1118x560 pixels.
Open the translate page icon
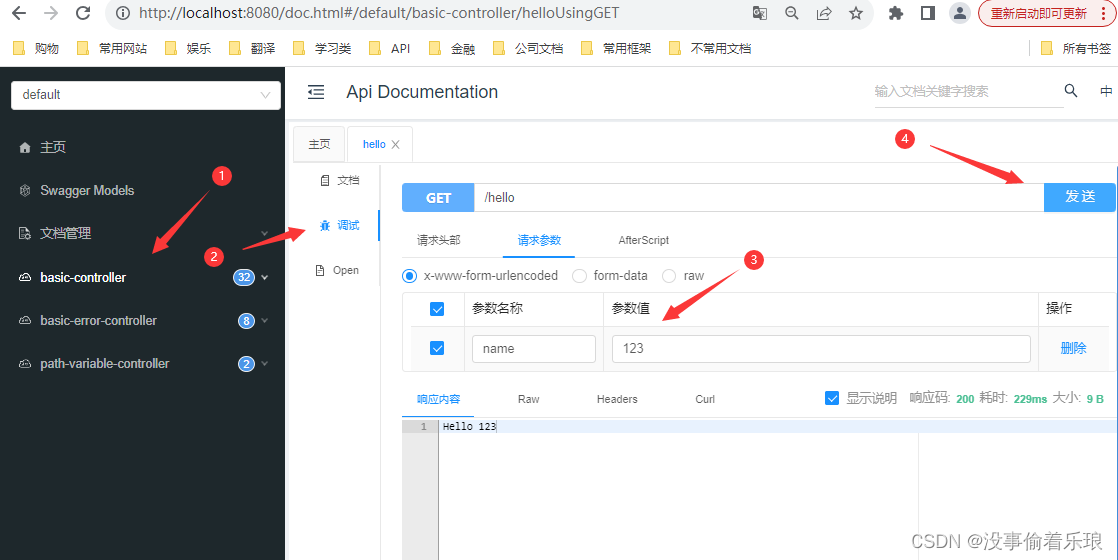click(x=761, y=13)
